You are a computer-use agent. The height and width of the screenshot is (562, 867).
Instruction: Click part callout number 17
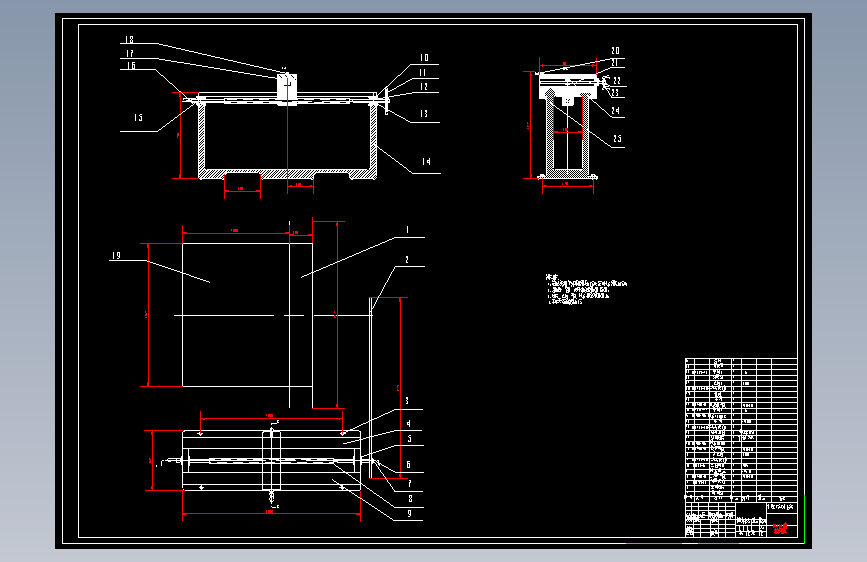coord(129,54)
